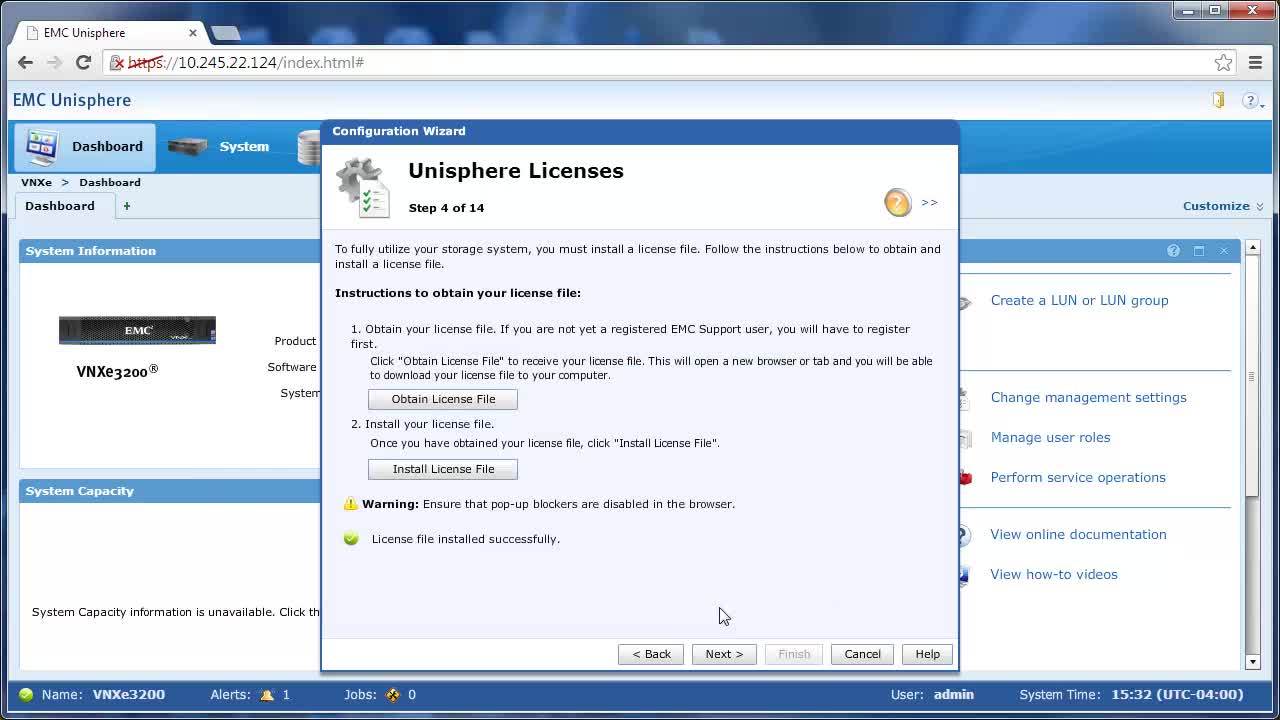Open View online documentation link

click(1078, 534)
